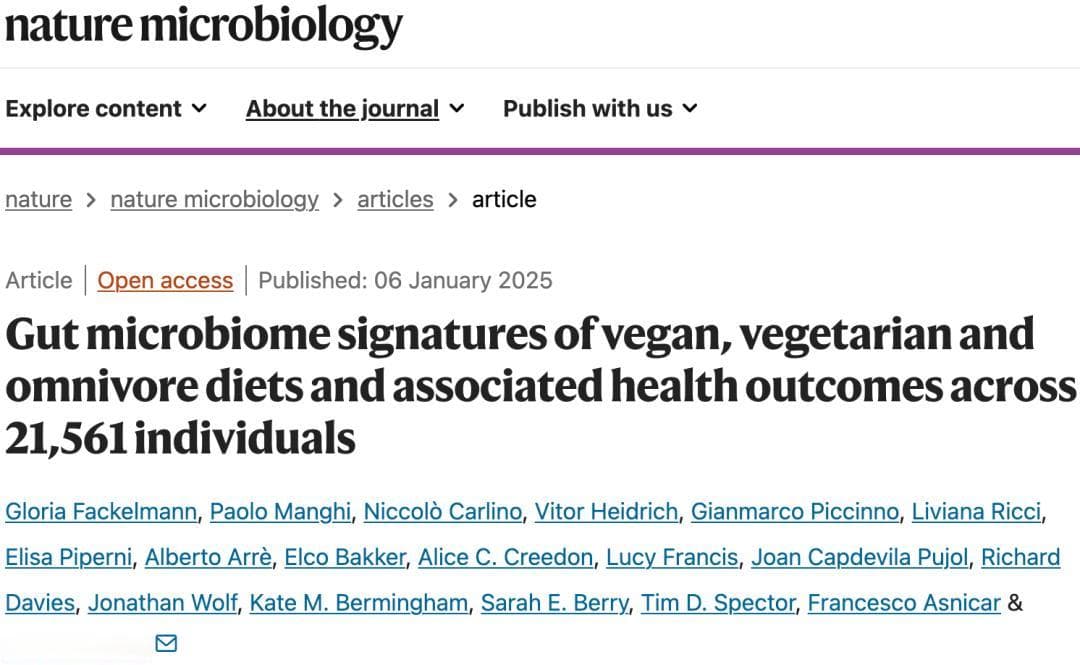The height and width of the screenshot is (665, 1080).
Task: Expand the Explore content dropdown
Action: tap(106, 108)
